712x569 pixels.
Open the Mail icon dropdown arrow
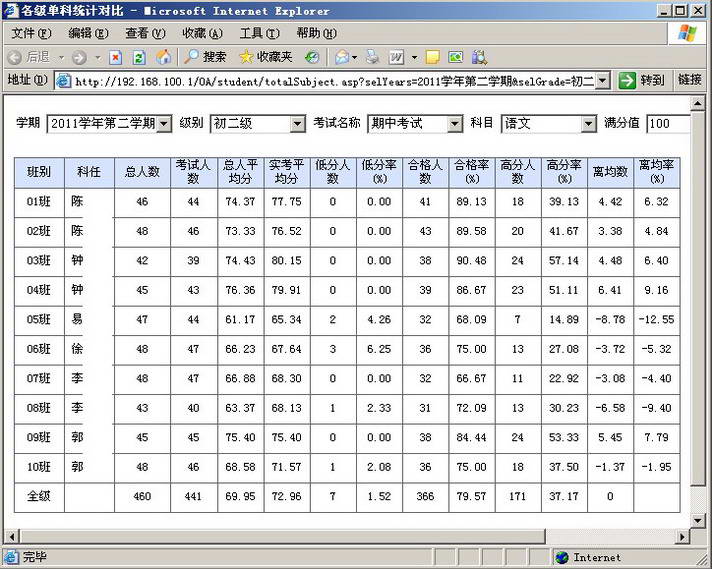(x=354, y=58)
